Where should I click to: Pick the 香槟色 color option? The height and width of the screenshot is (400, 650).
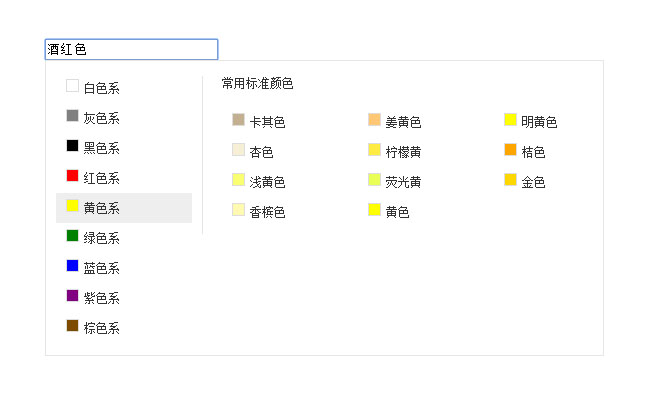pyautogui.click(x=259, y=212)
